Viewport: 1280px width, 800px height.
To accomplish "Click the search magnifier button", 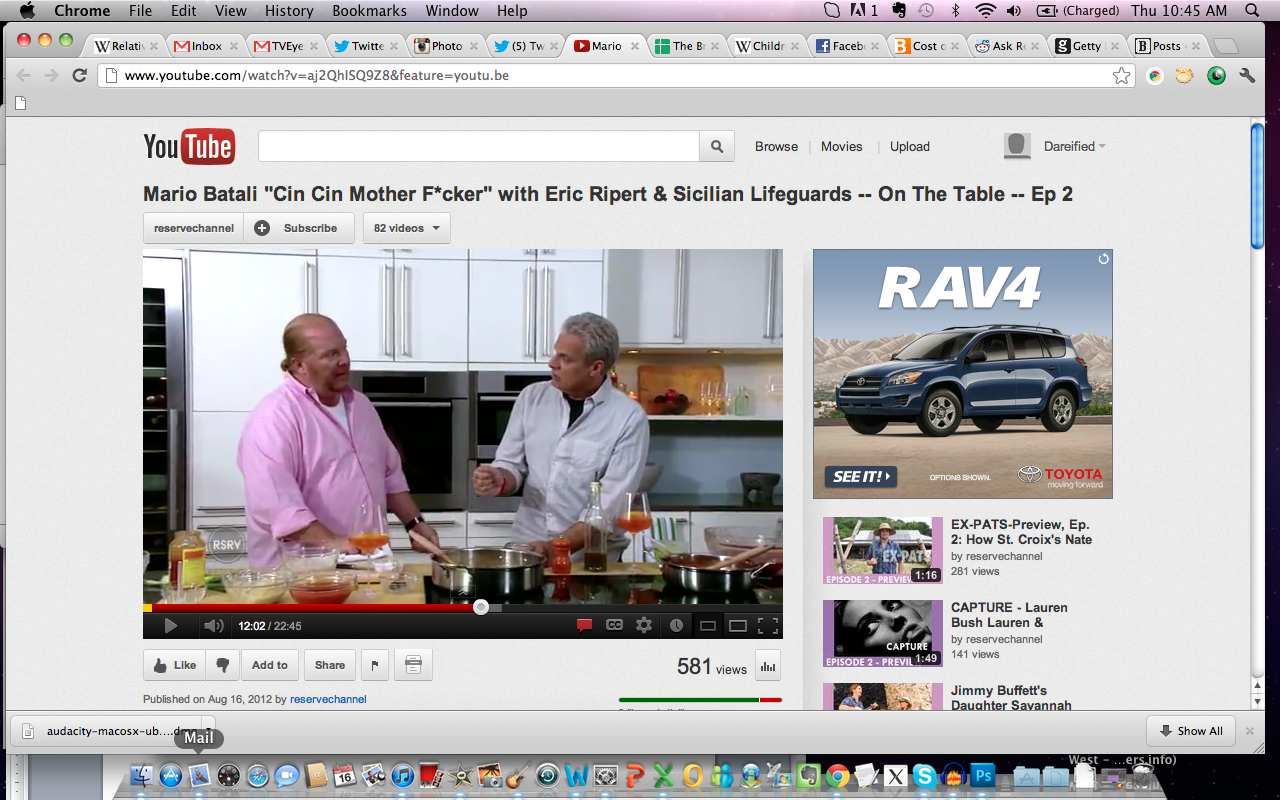I will tap(717, 147).
